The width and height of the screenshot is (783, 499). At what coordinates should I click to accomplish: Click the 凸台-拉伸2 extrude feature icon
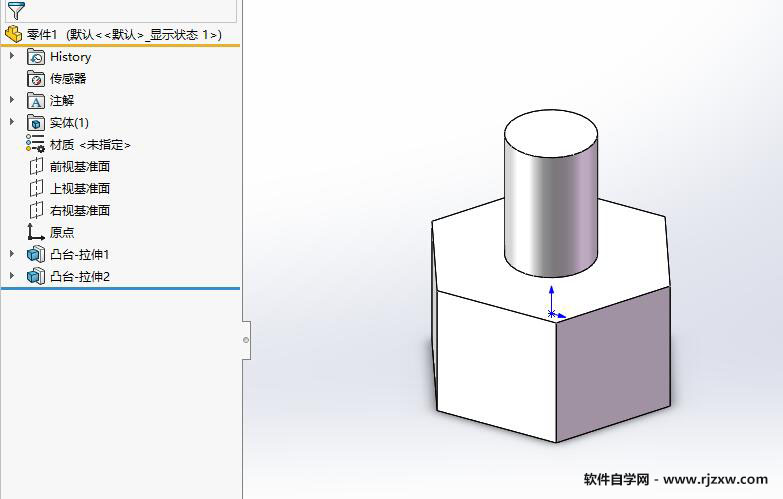point(35,276)
